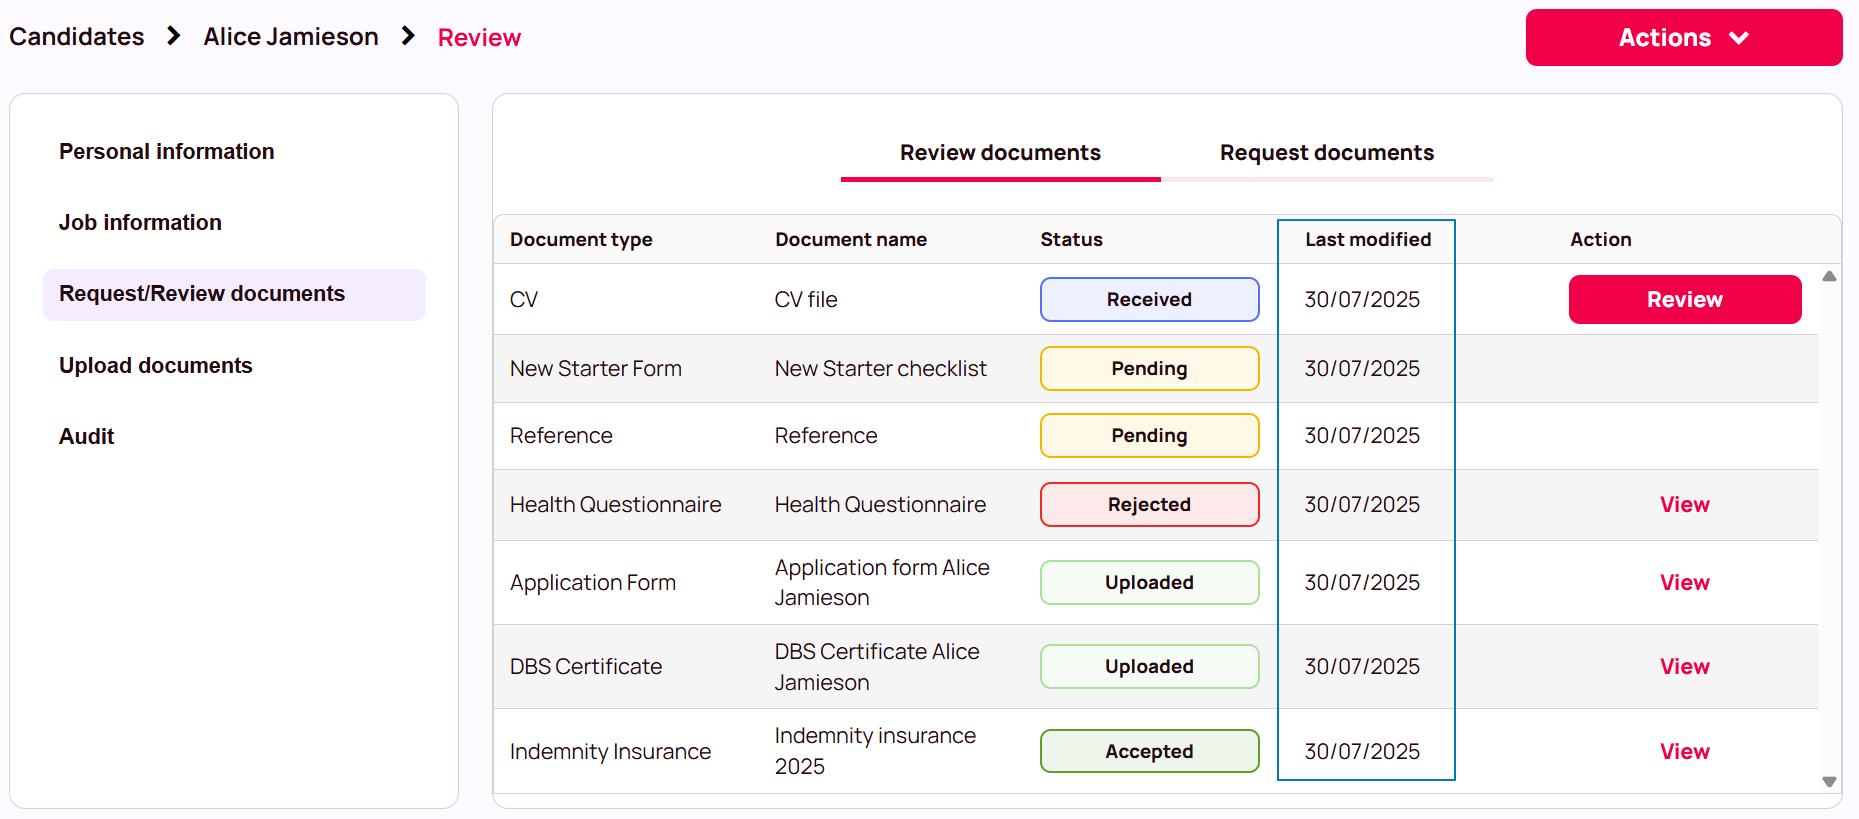Click Review button for CV file

pos(1685,300)
